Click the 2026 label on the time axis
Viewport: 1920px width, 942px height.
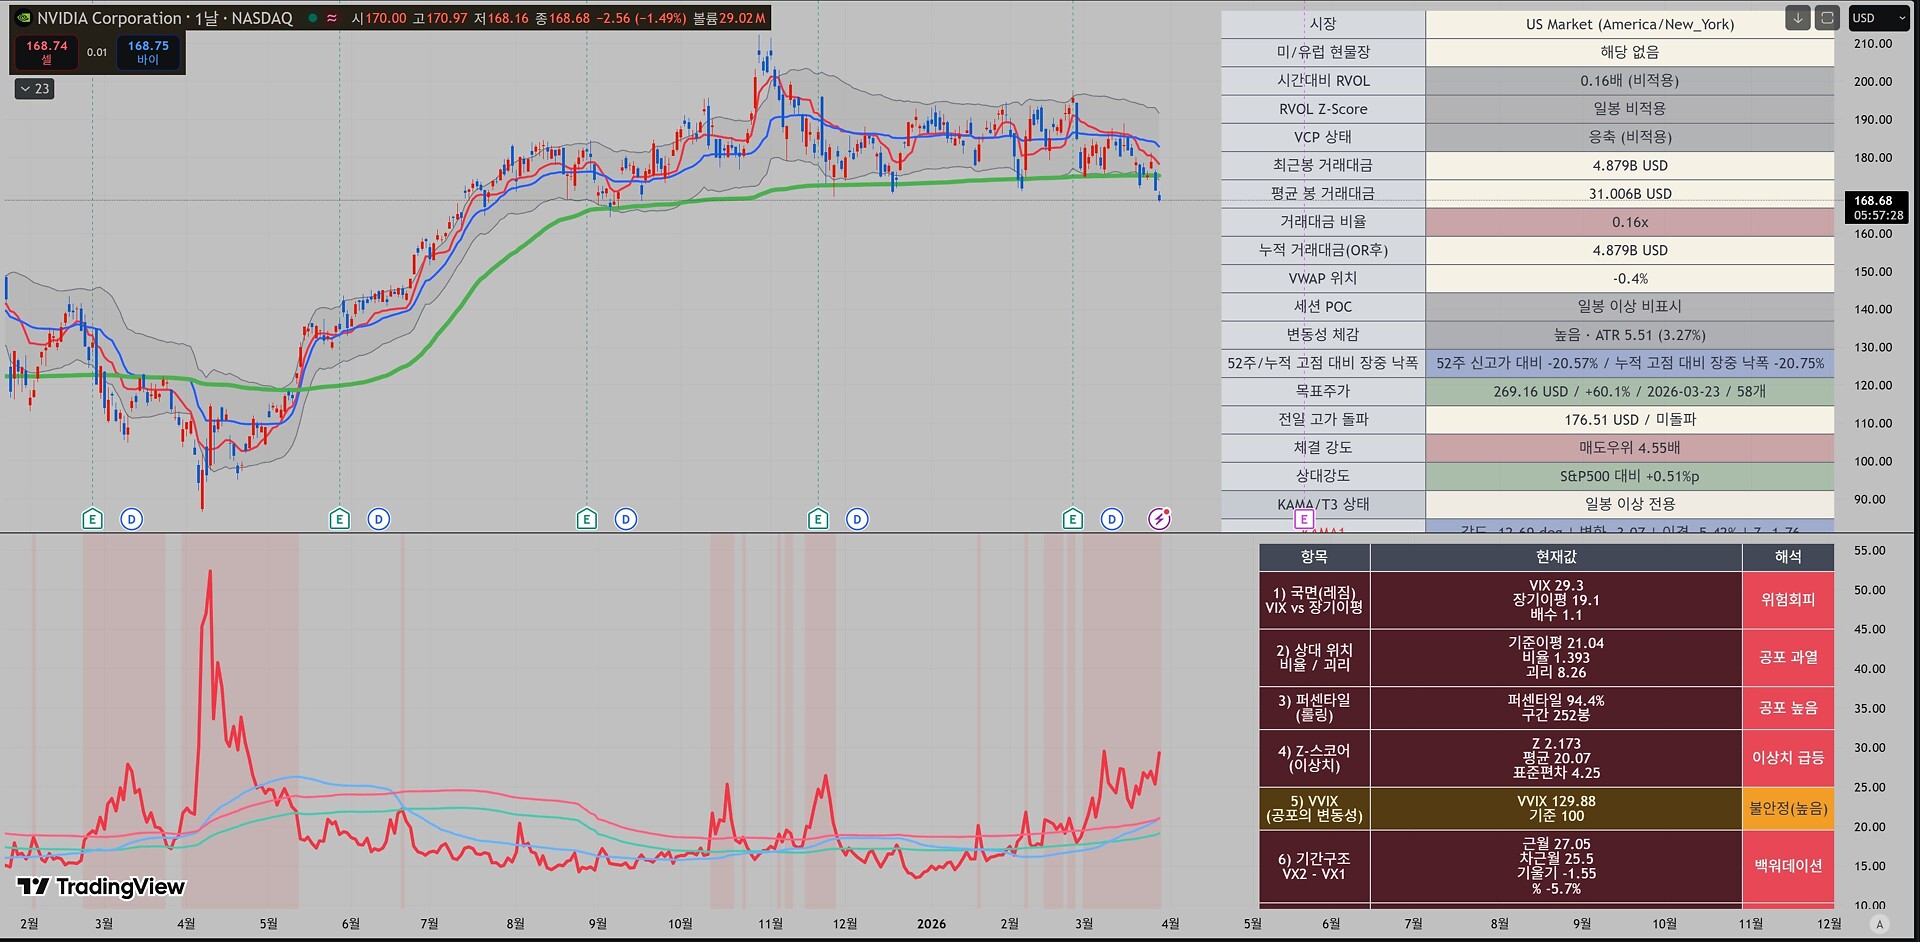coord(931,924)
